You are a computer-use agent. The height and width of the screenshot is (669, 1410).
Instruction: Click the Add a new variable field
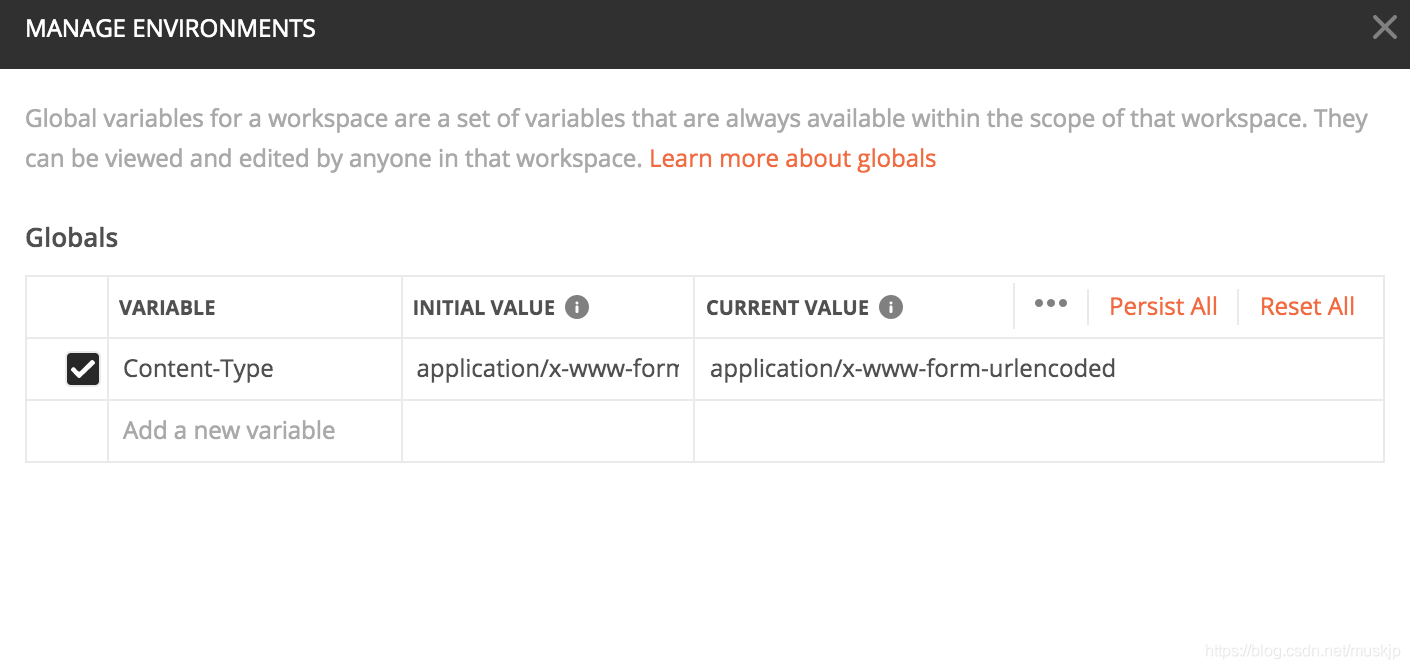[255, 431]
